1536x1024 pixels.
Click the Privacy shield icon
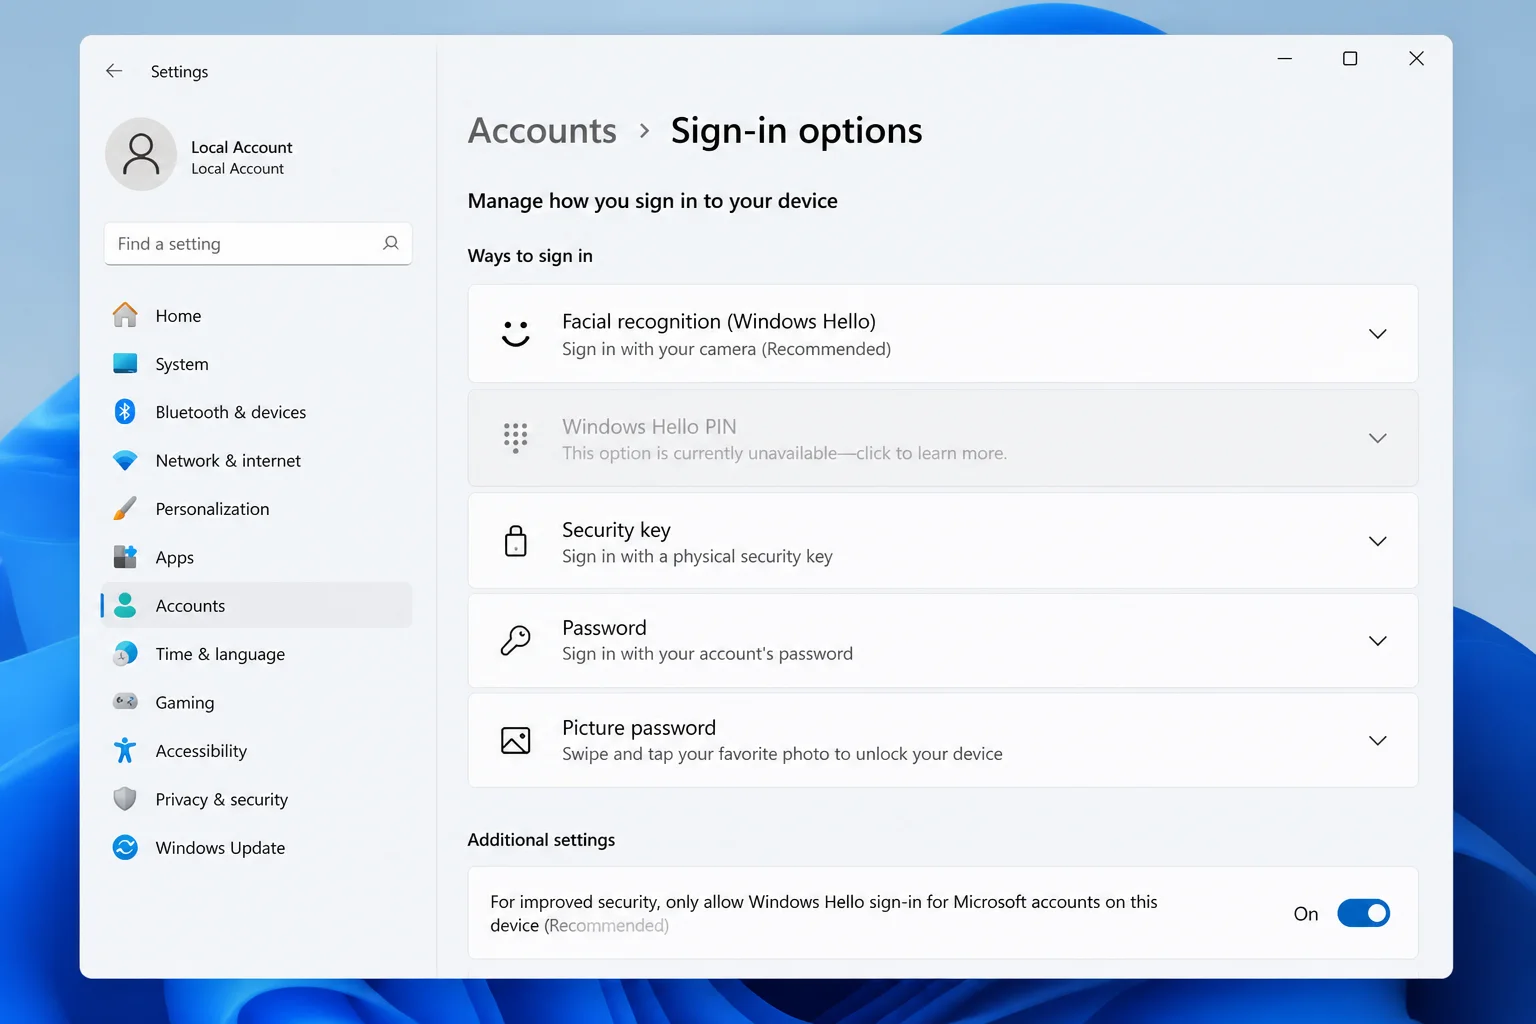tap(125, 799)
